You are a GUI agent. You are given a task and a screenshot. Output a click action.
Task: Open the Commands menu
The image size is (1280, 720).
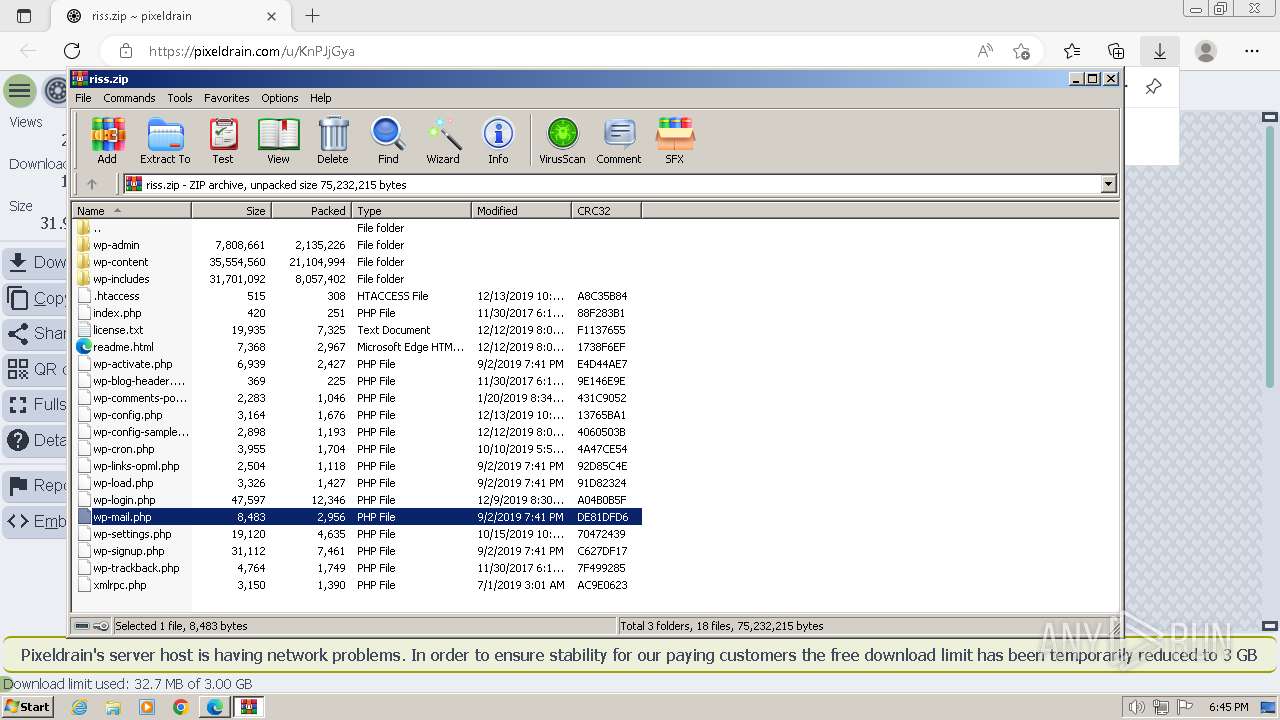tap(129, 98)
